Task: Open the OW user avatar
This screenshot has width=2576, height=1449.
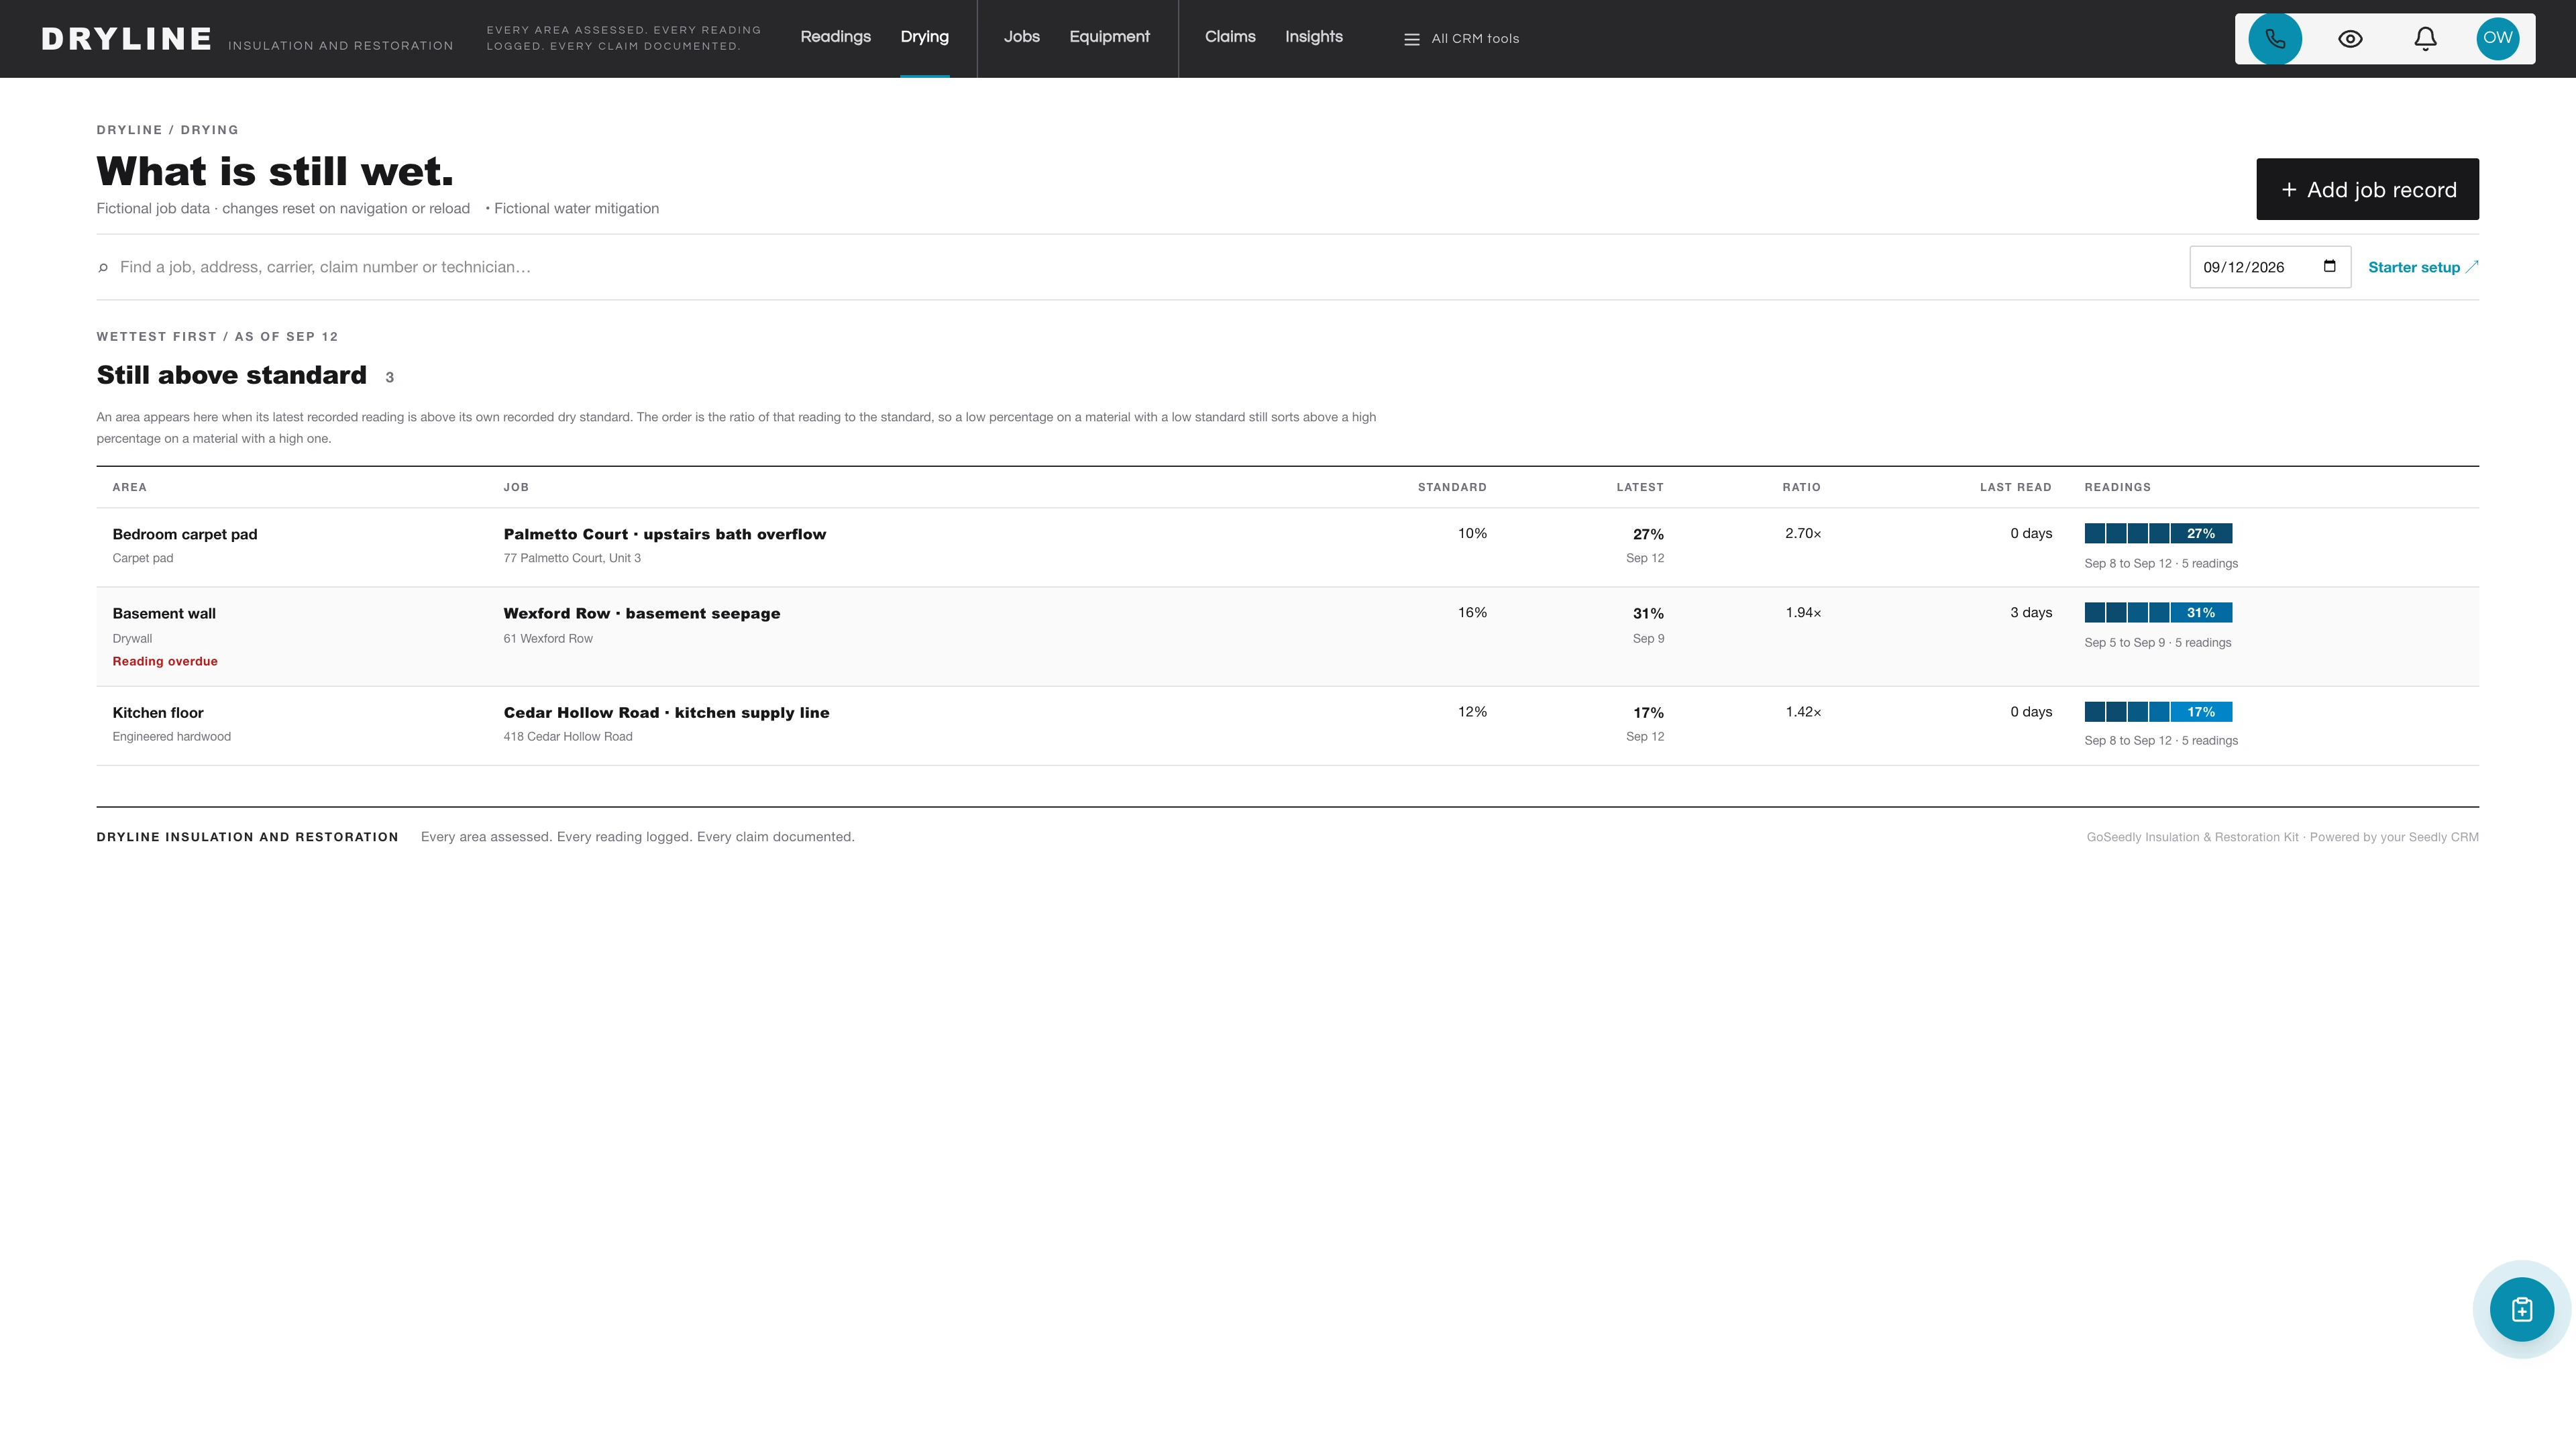Action: point(2497,39)
